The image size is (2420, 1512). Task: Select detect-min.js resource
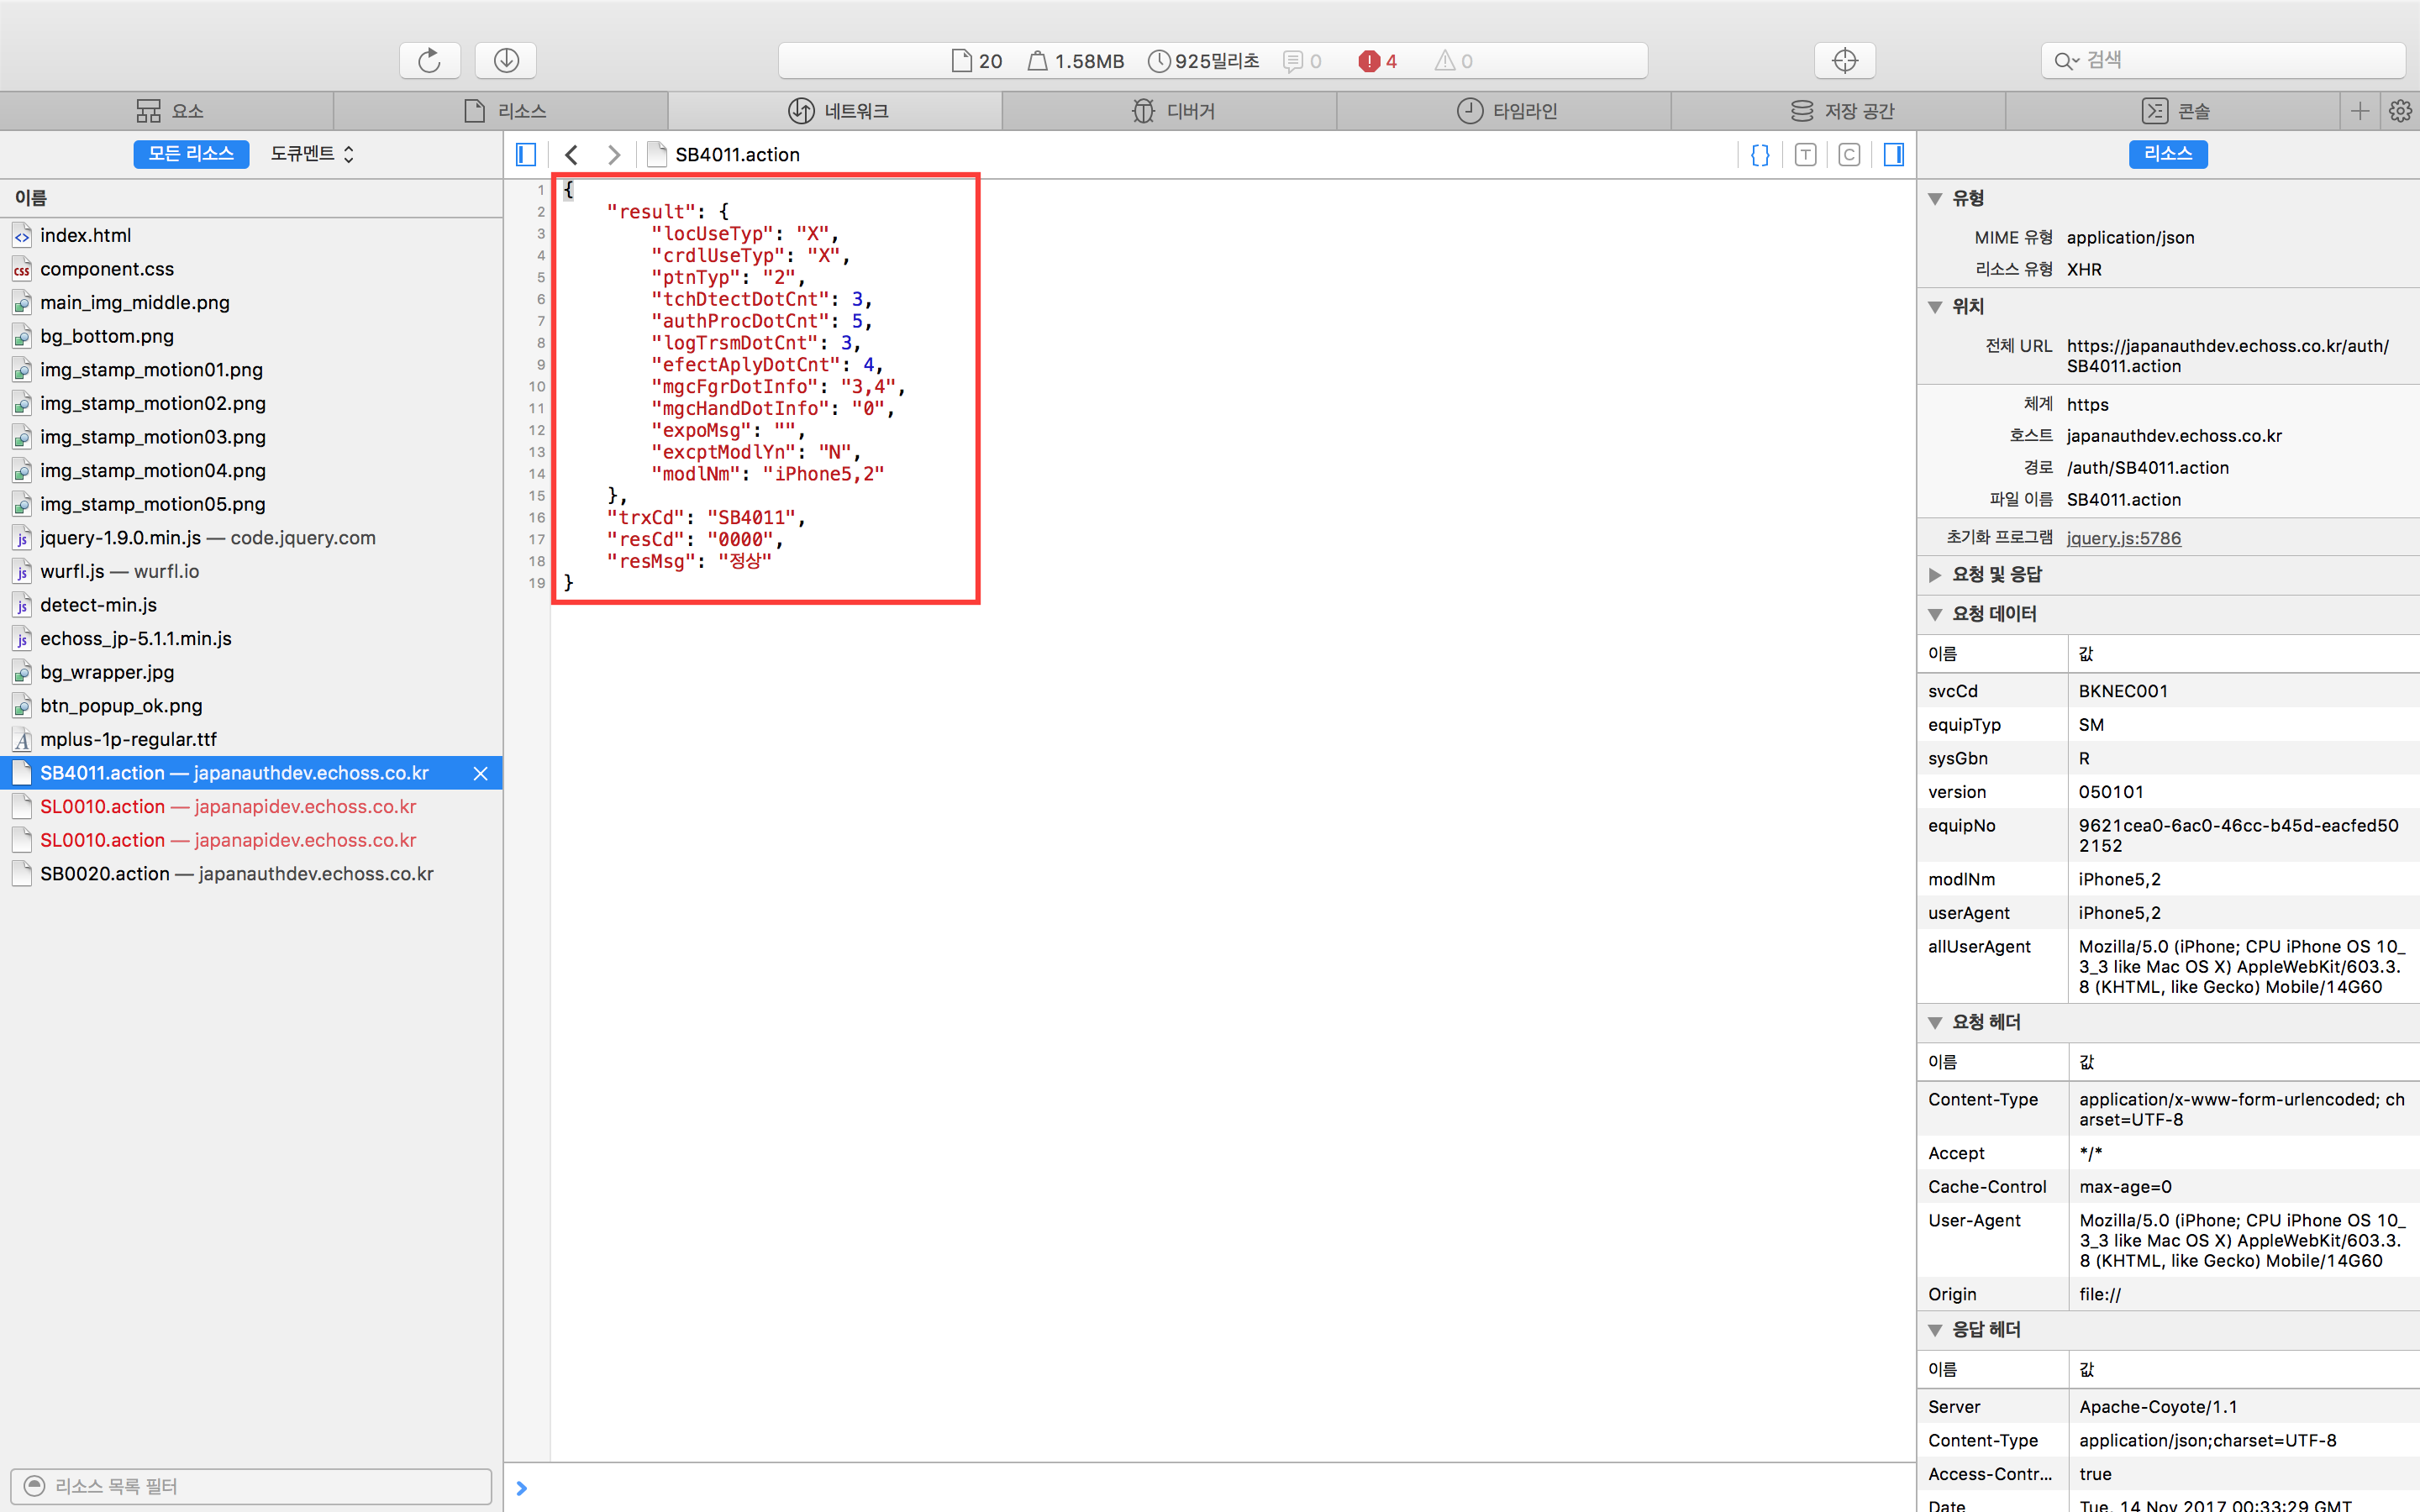click(x=251, y=605)
